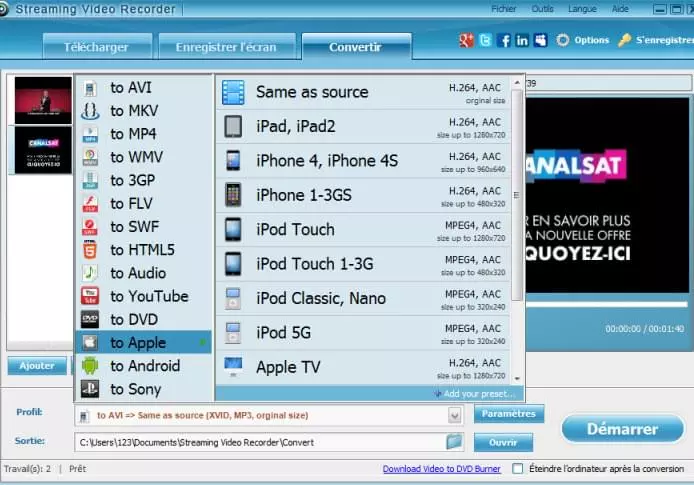694x485 pixels.
Task: Open the Enregistrer l'écran tab
Action: tap(227, 46)
